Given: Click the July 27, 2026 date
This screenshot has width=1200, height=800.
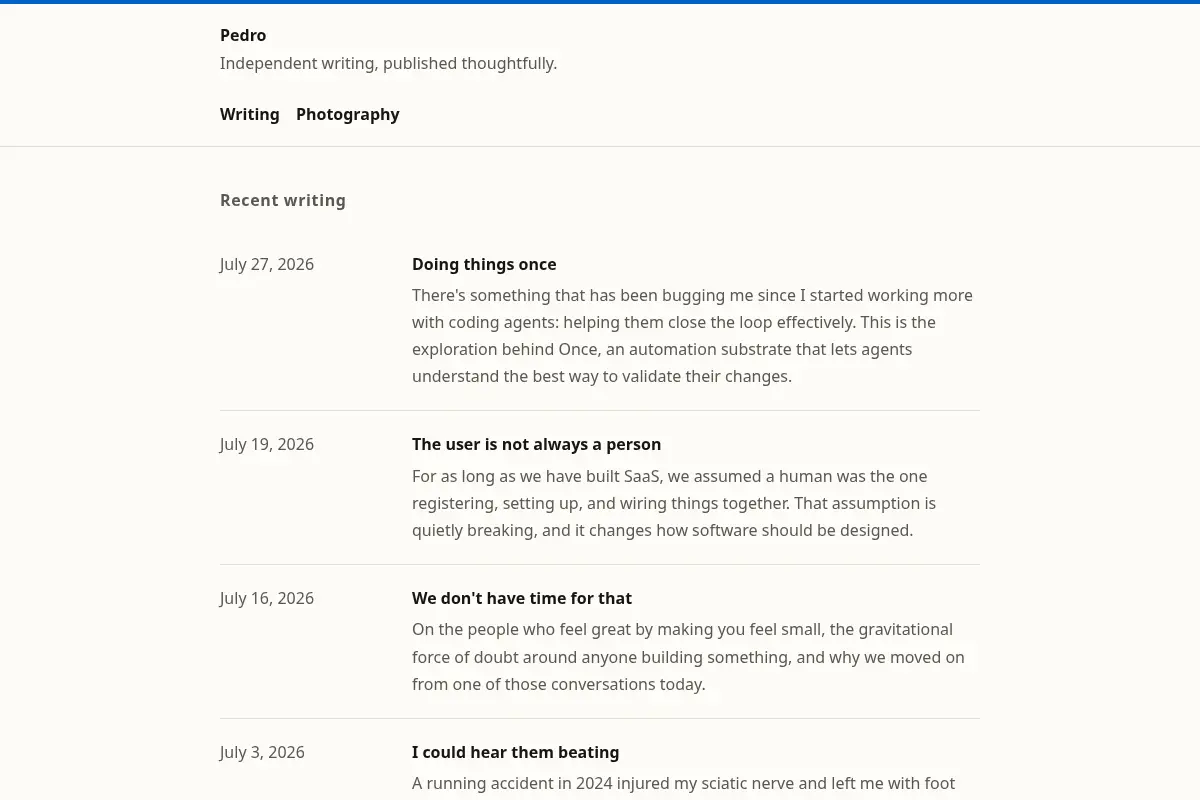Looking at the screenshot, I should (x=267, y=264).
